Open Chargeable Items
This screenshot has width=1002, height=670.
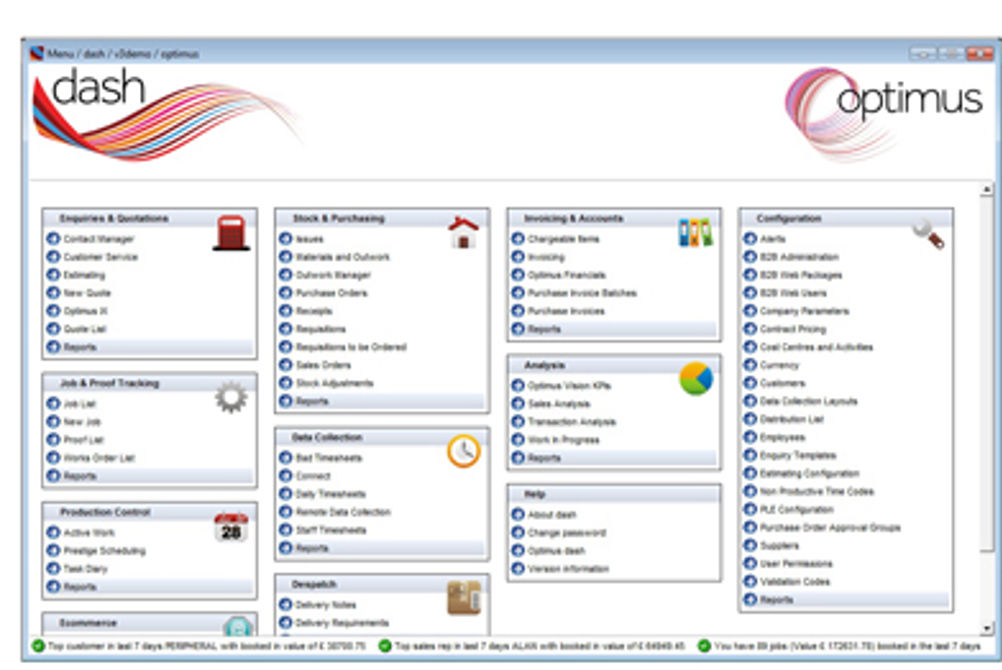564,239
